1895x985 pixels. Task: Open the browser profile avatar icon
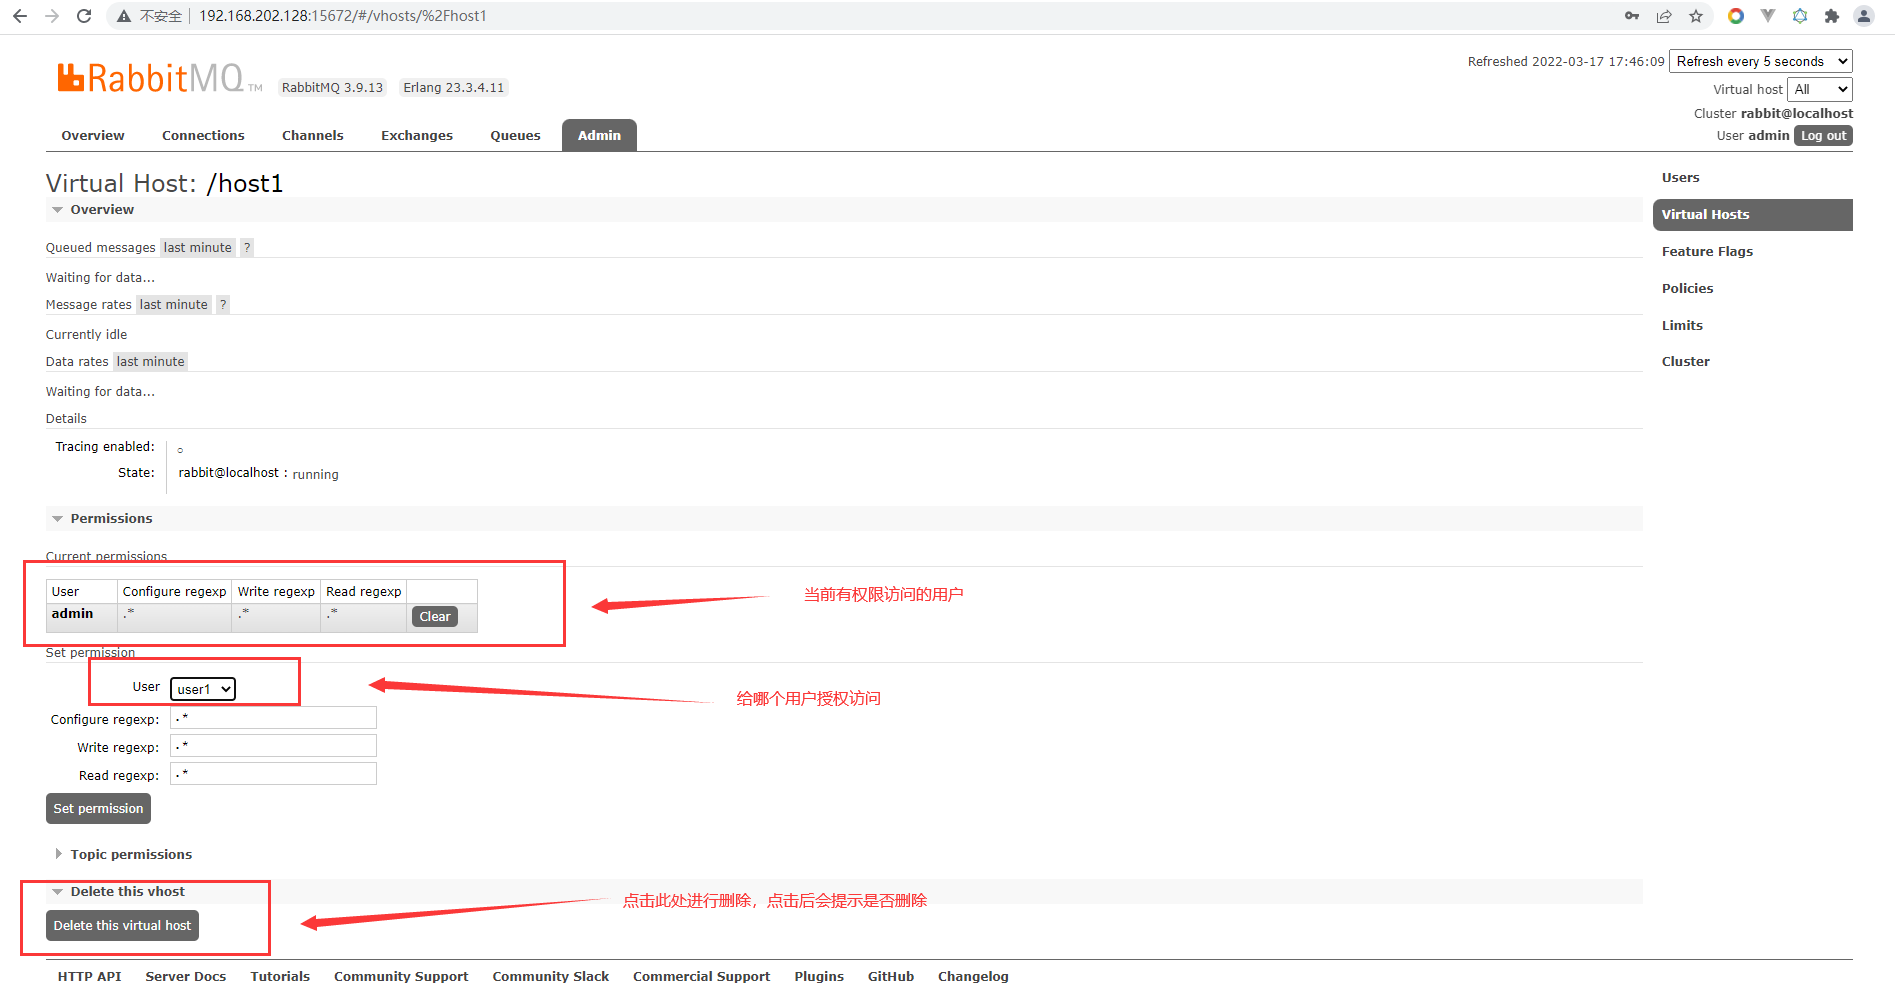[1864, 16]
